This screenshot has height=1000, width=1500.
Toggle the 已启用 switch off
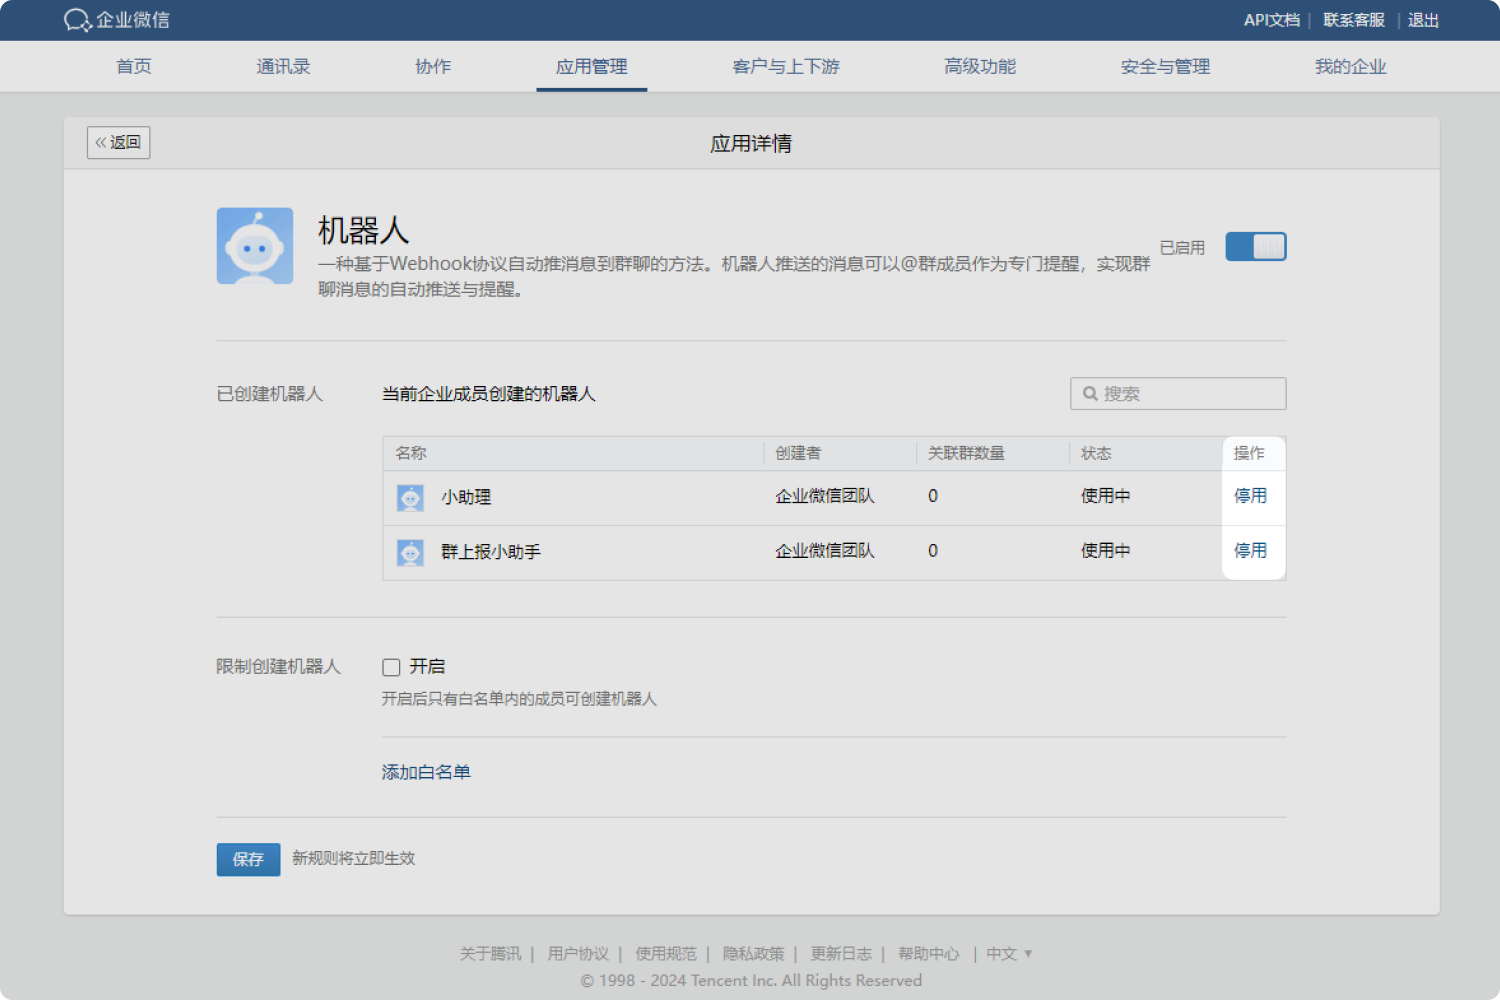tap(1256, 247)
